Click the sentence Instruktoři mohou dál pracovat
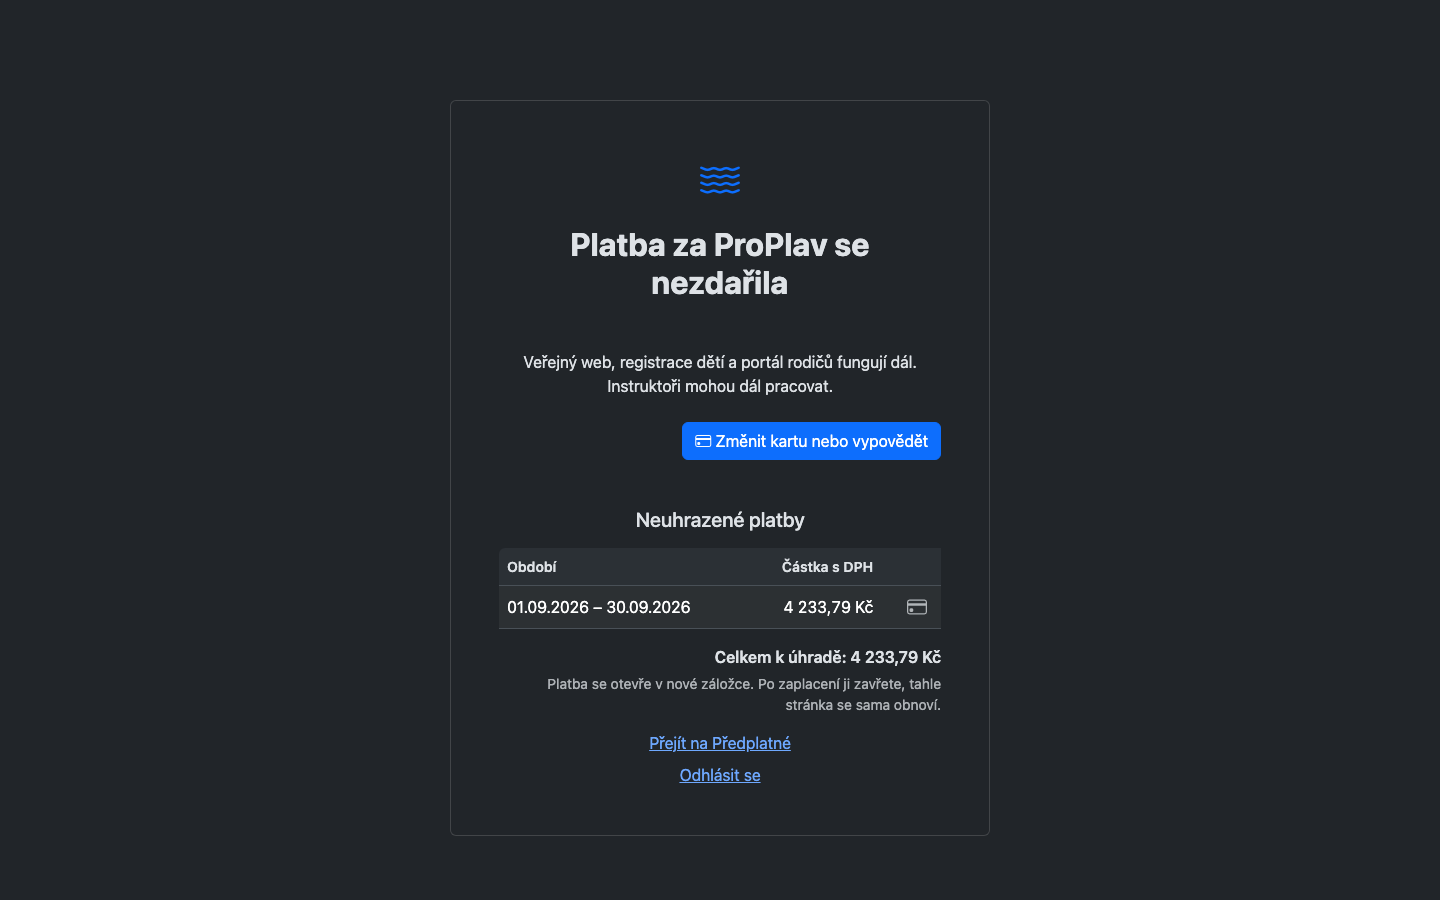Image resolution: width=1440 pixels, height=900 pixels. [x=720, y=386]
